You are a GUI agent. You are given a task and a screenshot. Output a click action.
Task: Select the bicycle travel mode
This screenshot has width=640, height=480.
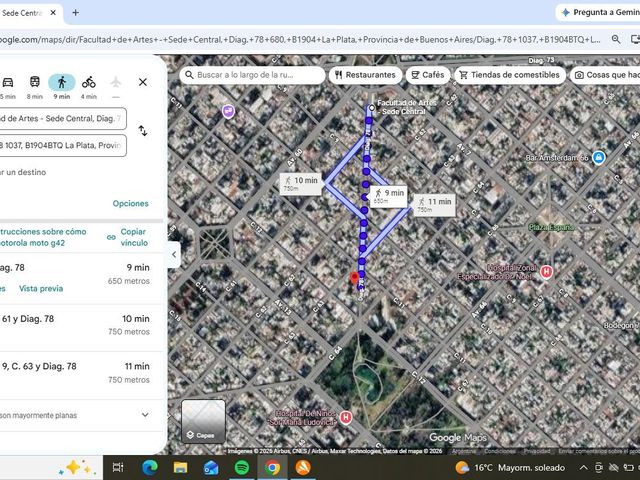click(89, 82)
